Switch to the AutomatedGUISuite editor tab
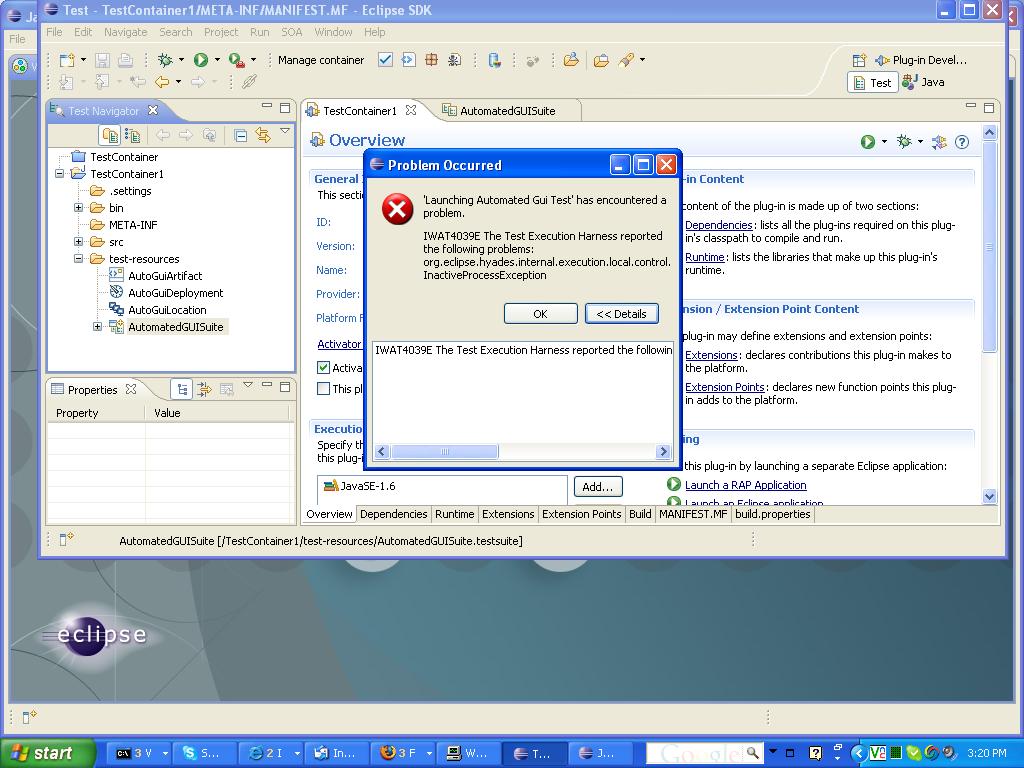This screenshot has width=1024, height=768. [507, 111]
